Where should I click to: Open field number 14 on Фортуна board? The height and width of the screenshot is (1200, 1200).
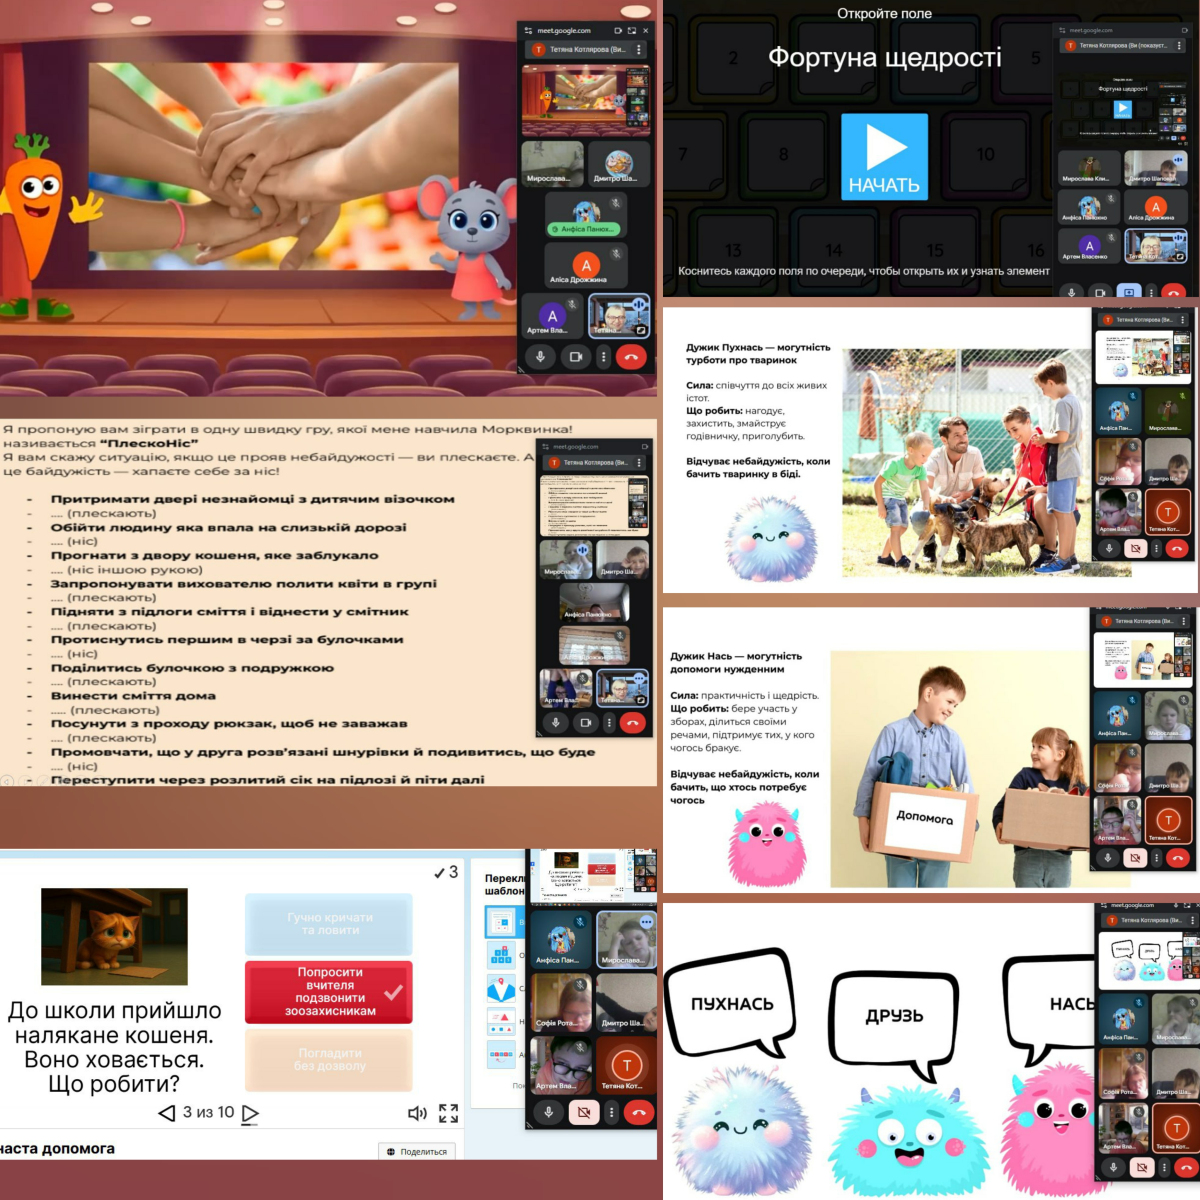click(x=833, y=250)
